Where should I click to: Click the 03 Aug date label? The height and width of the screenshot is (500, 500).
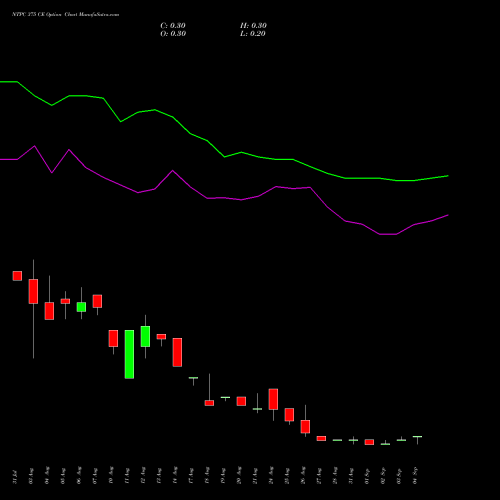(31, 476)
